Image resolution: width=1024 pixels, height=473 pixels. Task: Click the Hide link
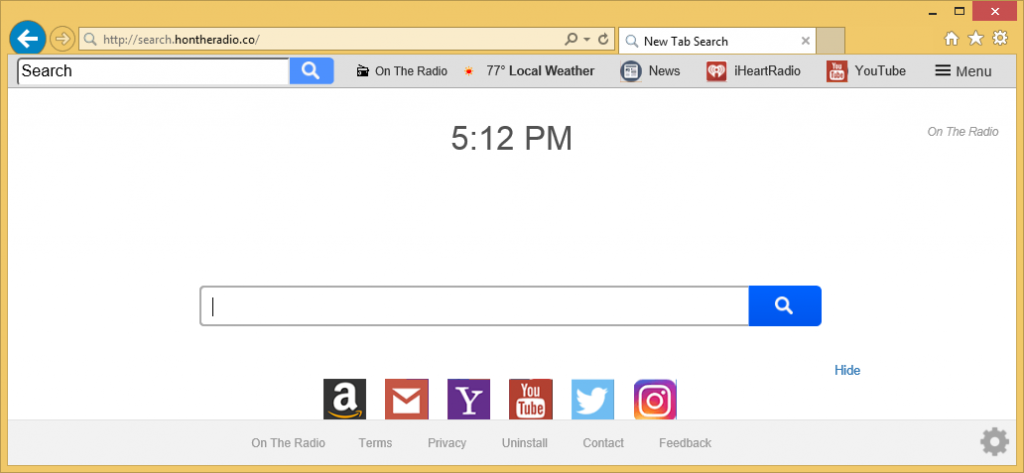(847, 370)
